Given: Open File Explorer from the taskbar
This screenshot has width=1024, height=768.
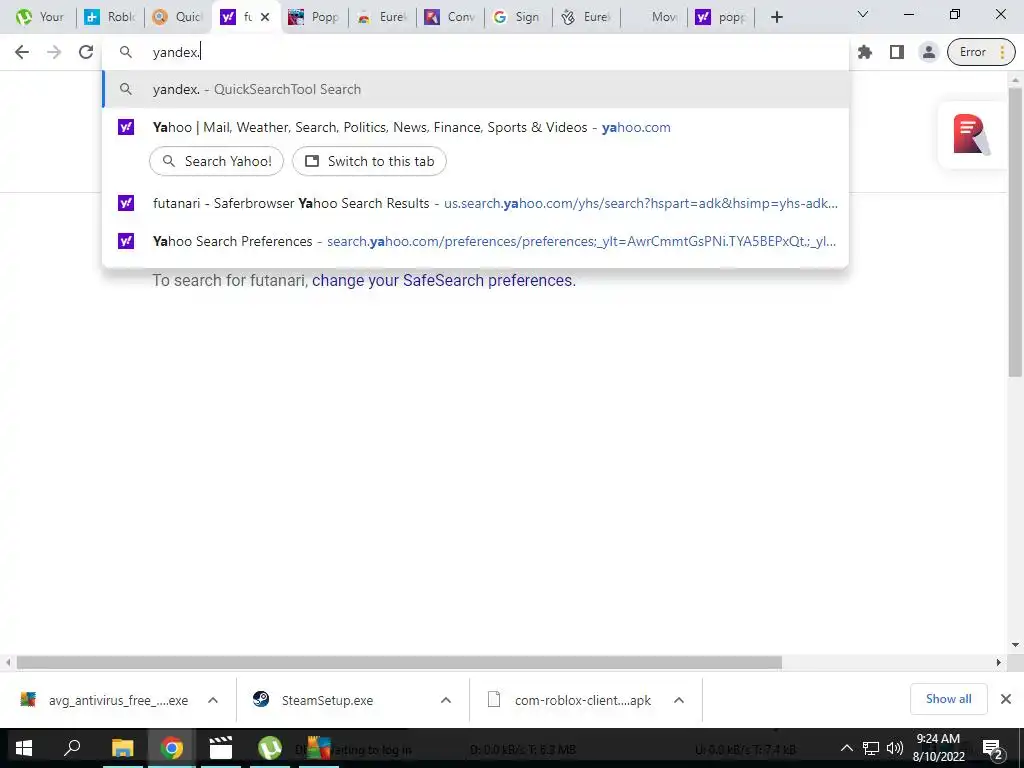Looking at the screenshot, I should coord(122,748).
